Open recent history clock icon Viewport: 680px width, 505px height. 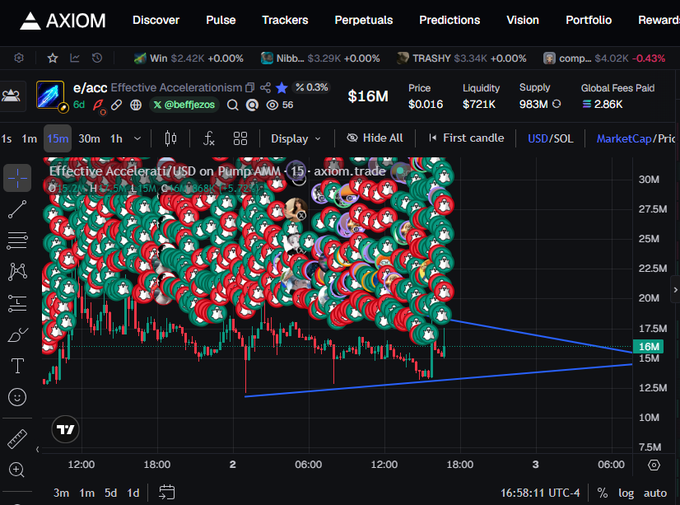(x=97, y=58)
